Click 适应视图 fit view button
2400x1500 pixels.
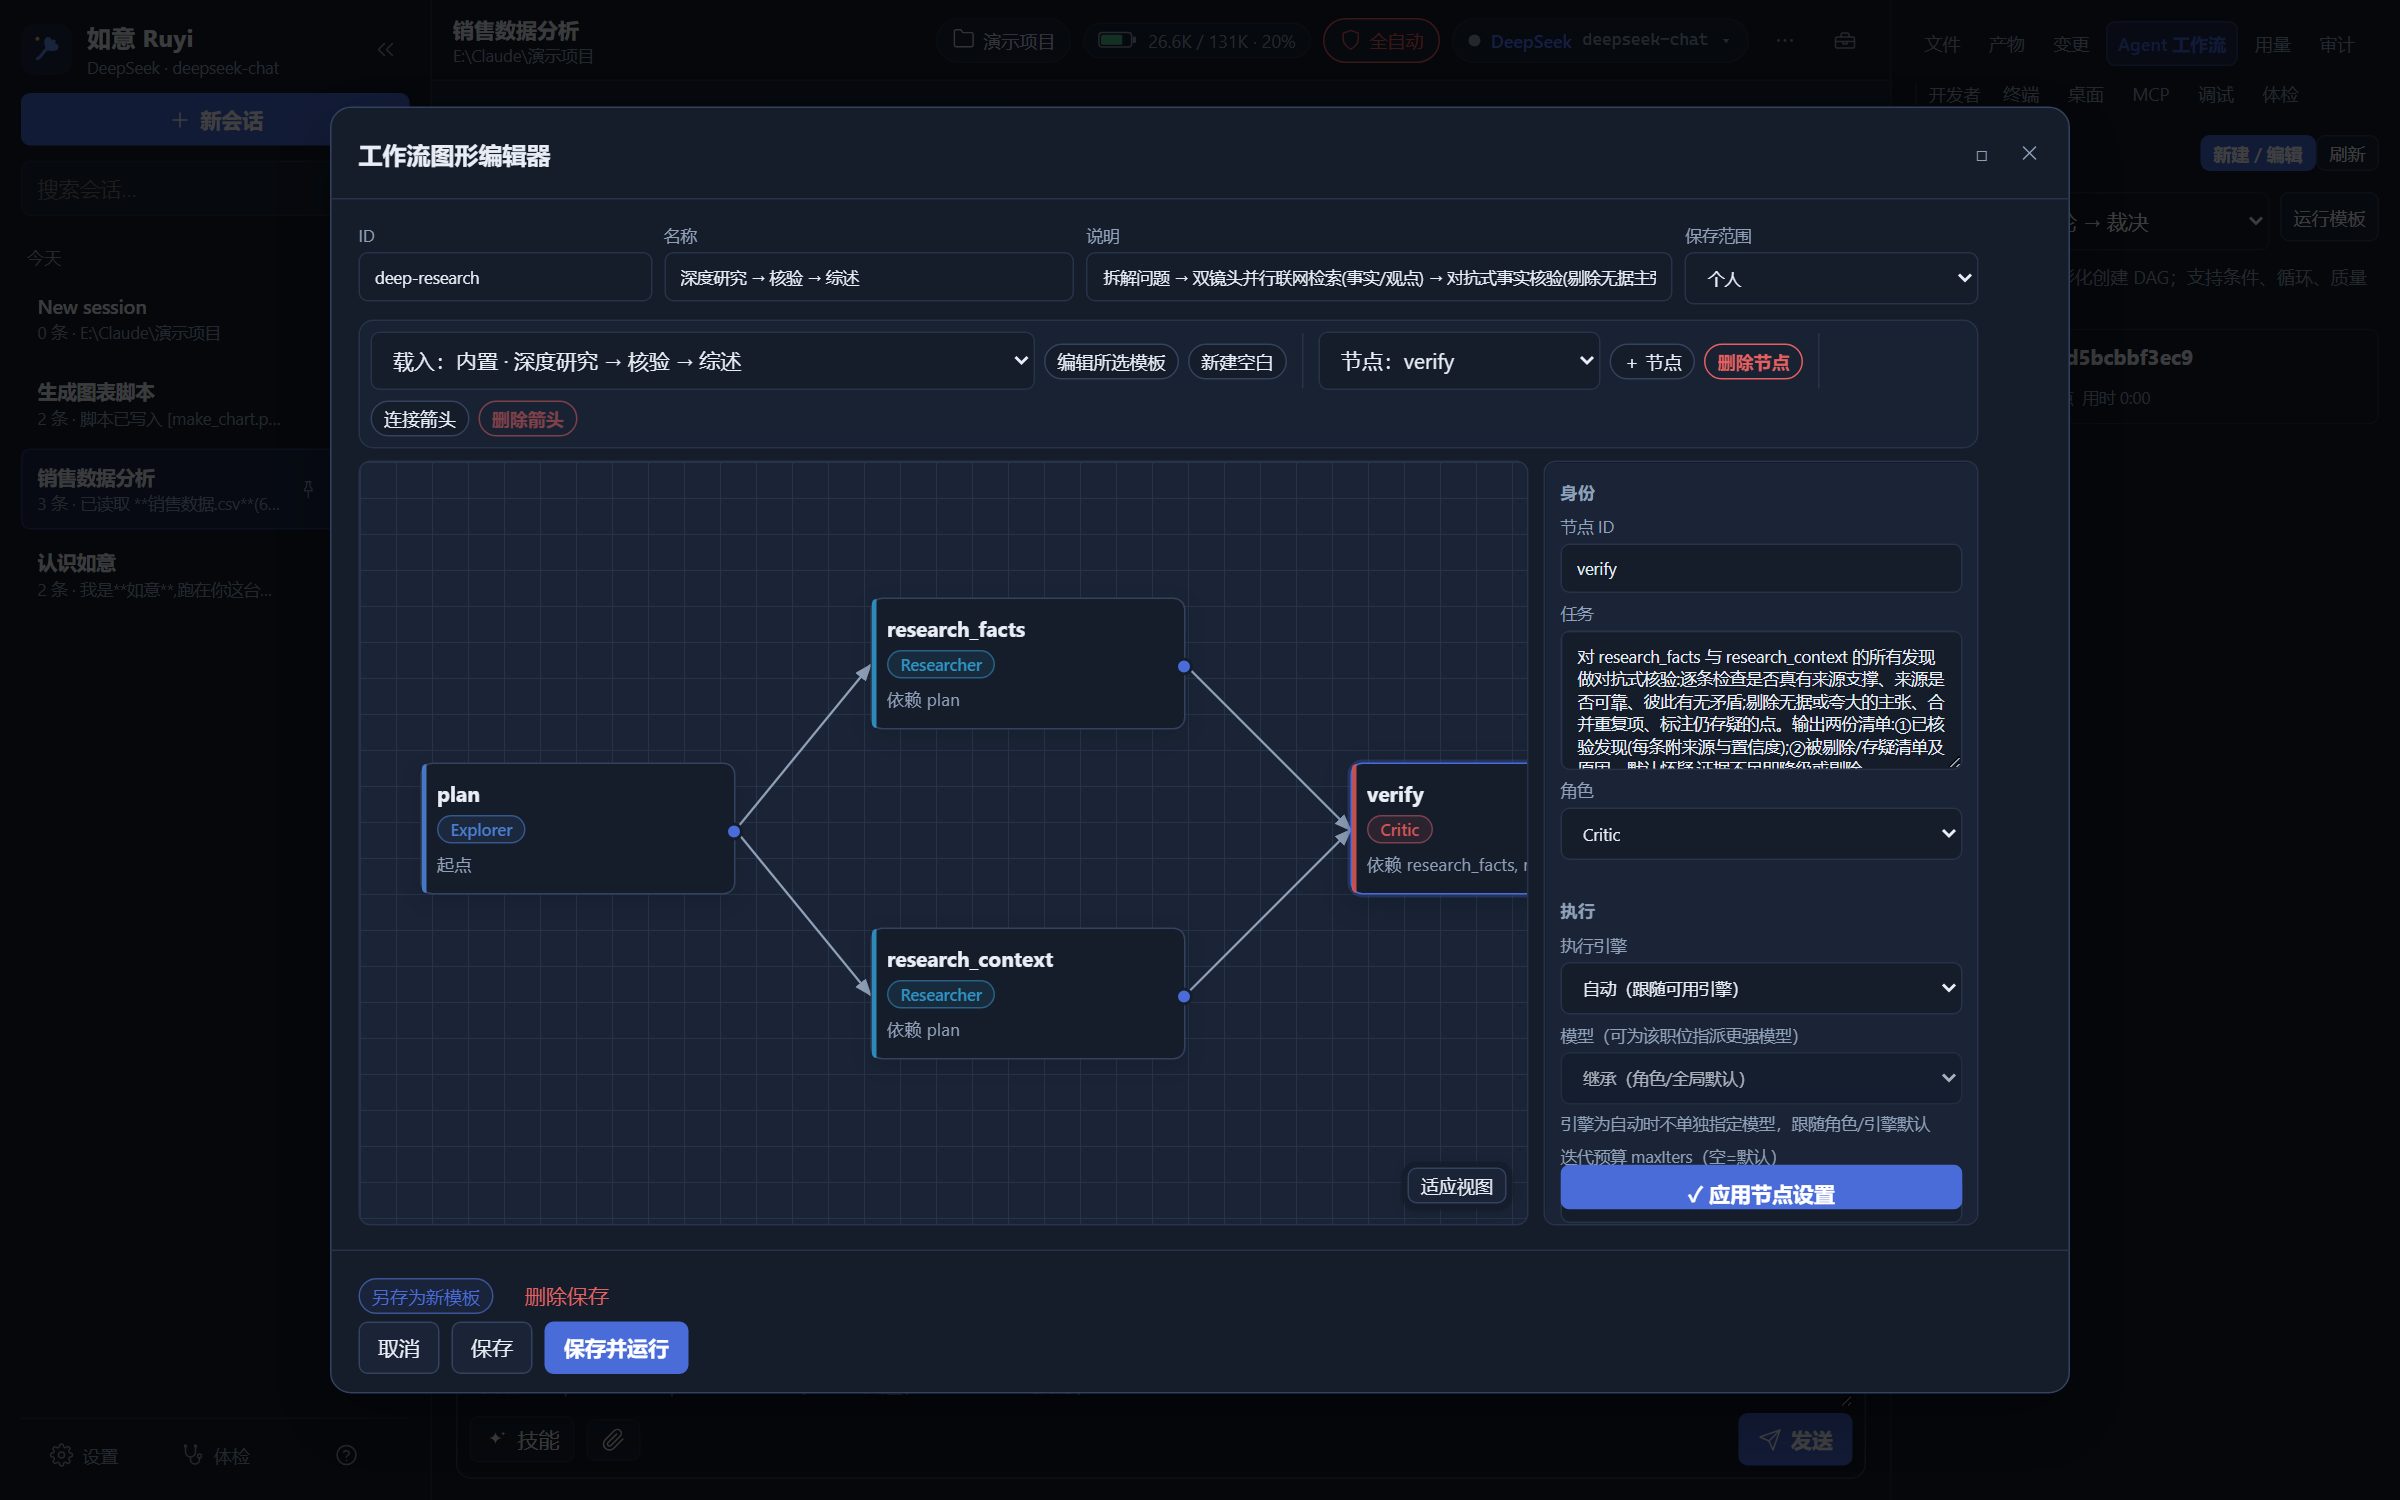[1456, 1187]
